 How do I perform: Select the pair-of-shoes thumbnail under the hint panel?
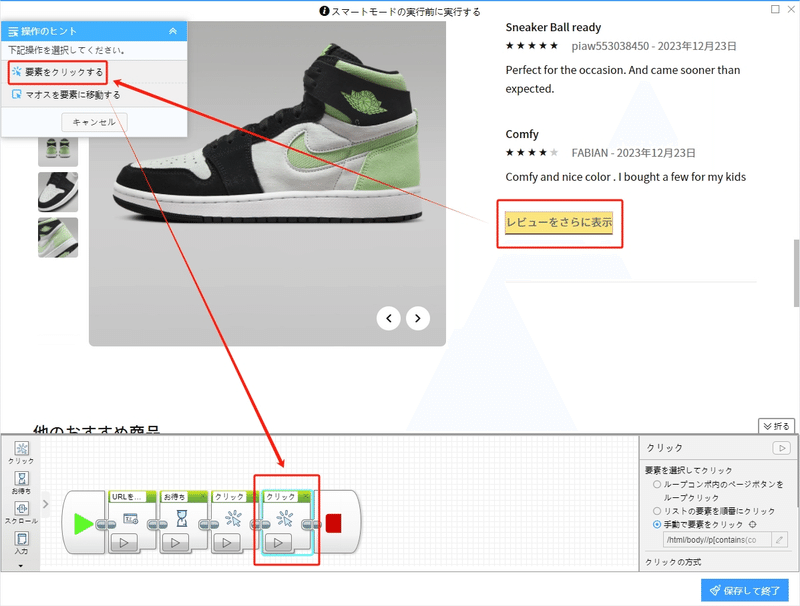tap(58, 152)
